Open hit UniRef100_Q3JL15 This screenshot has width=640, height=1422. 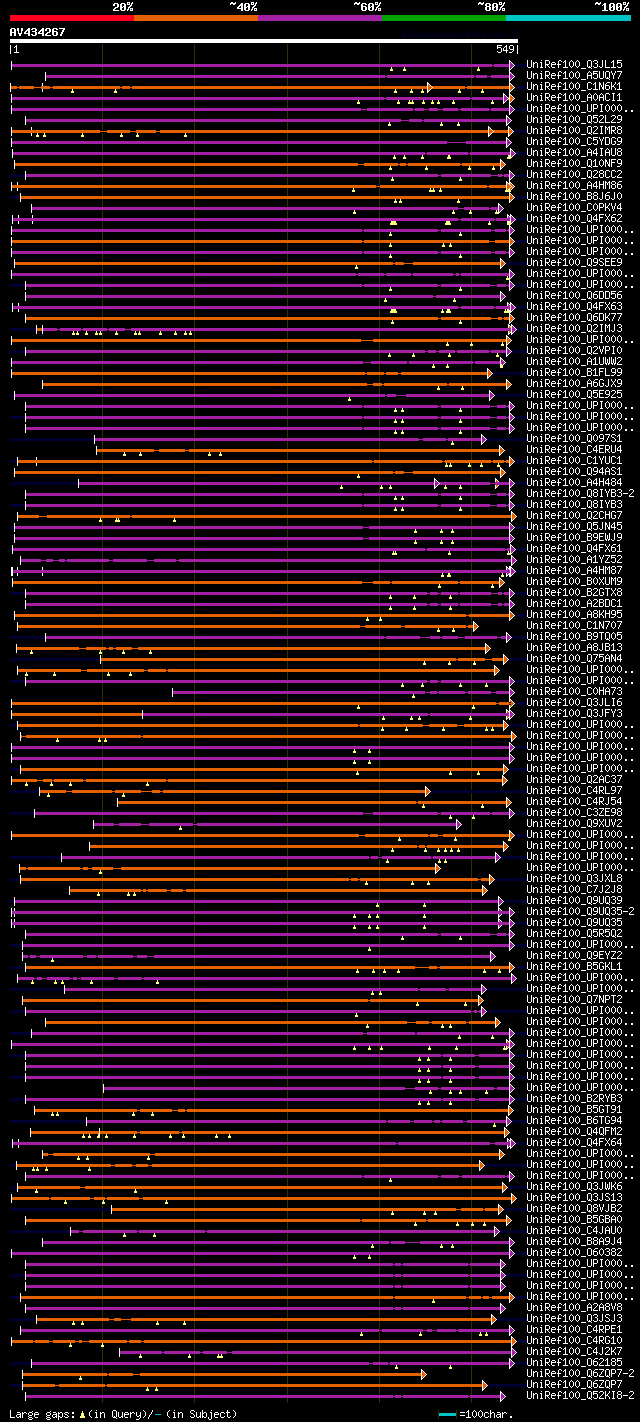[x=574, y=64]
